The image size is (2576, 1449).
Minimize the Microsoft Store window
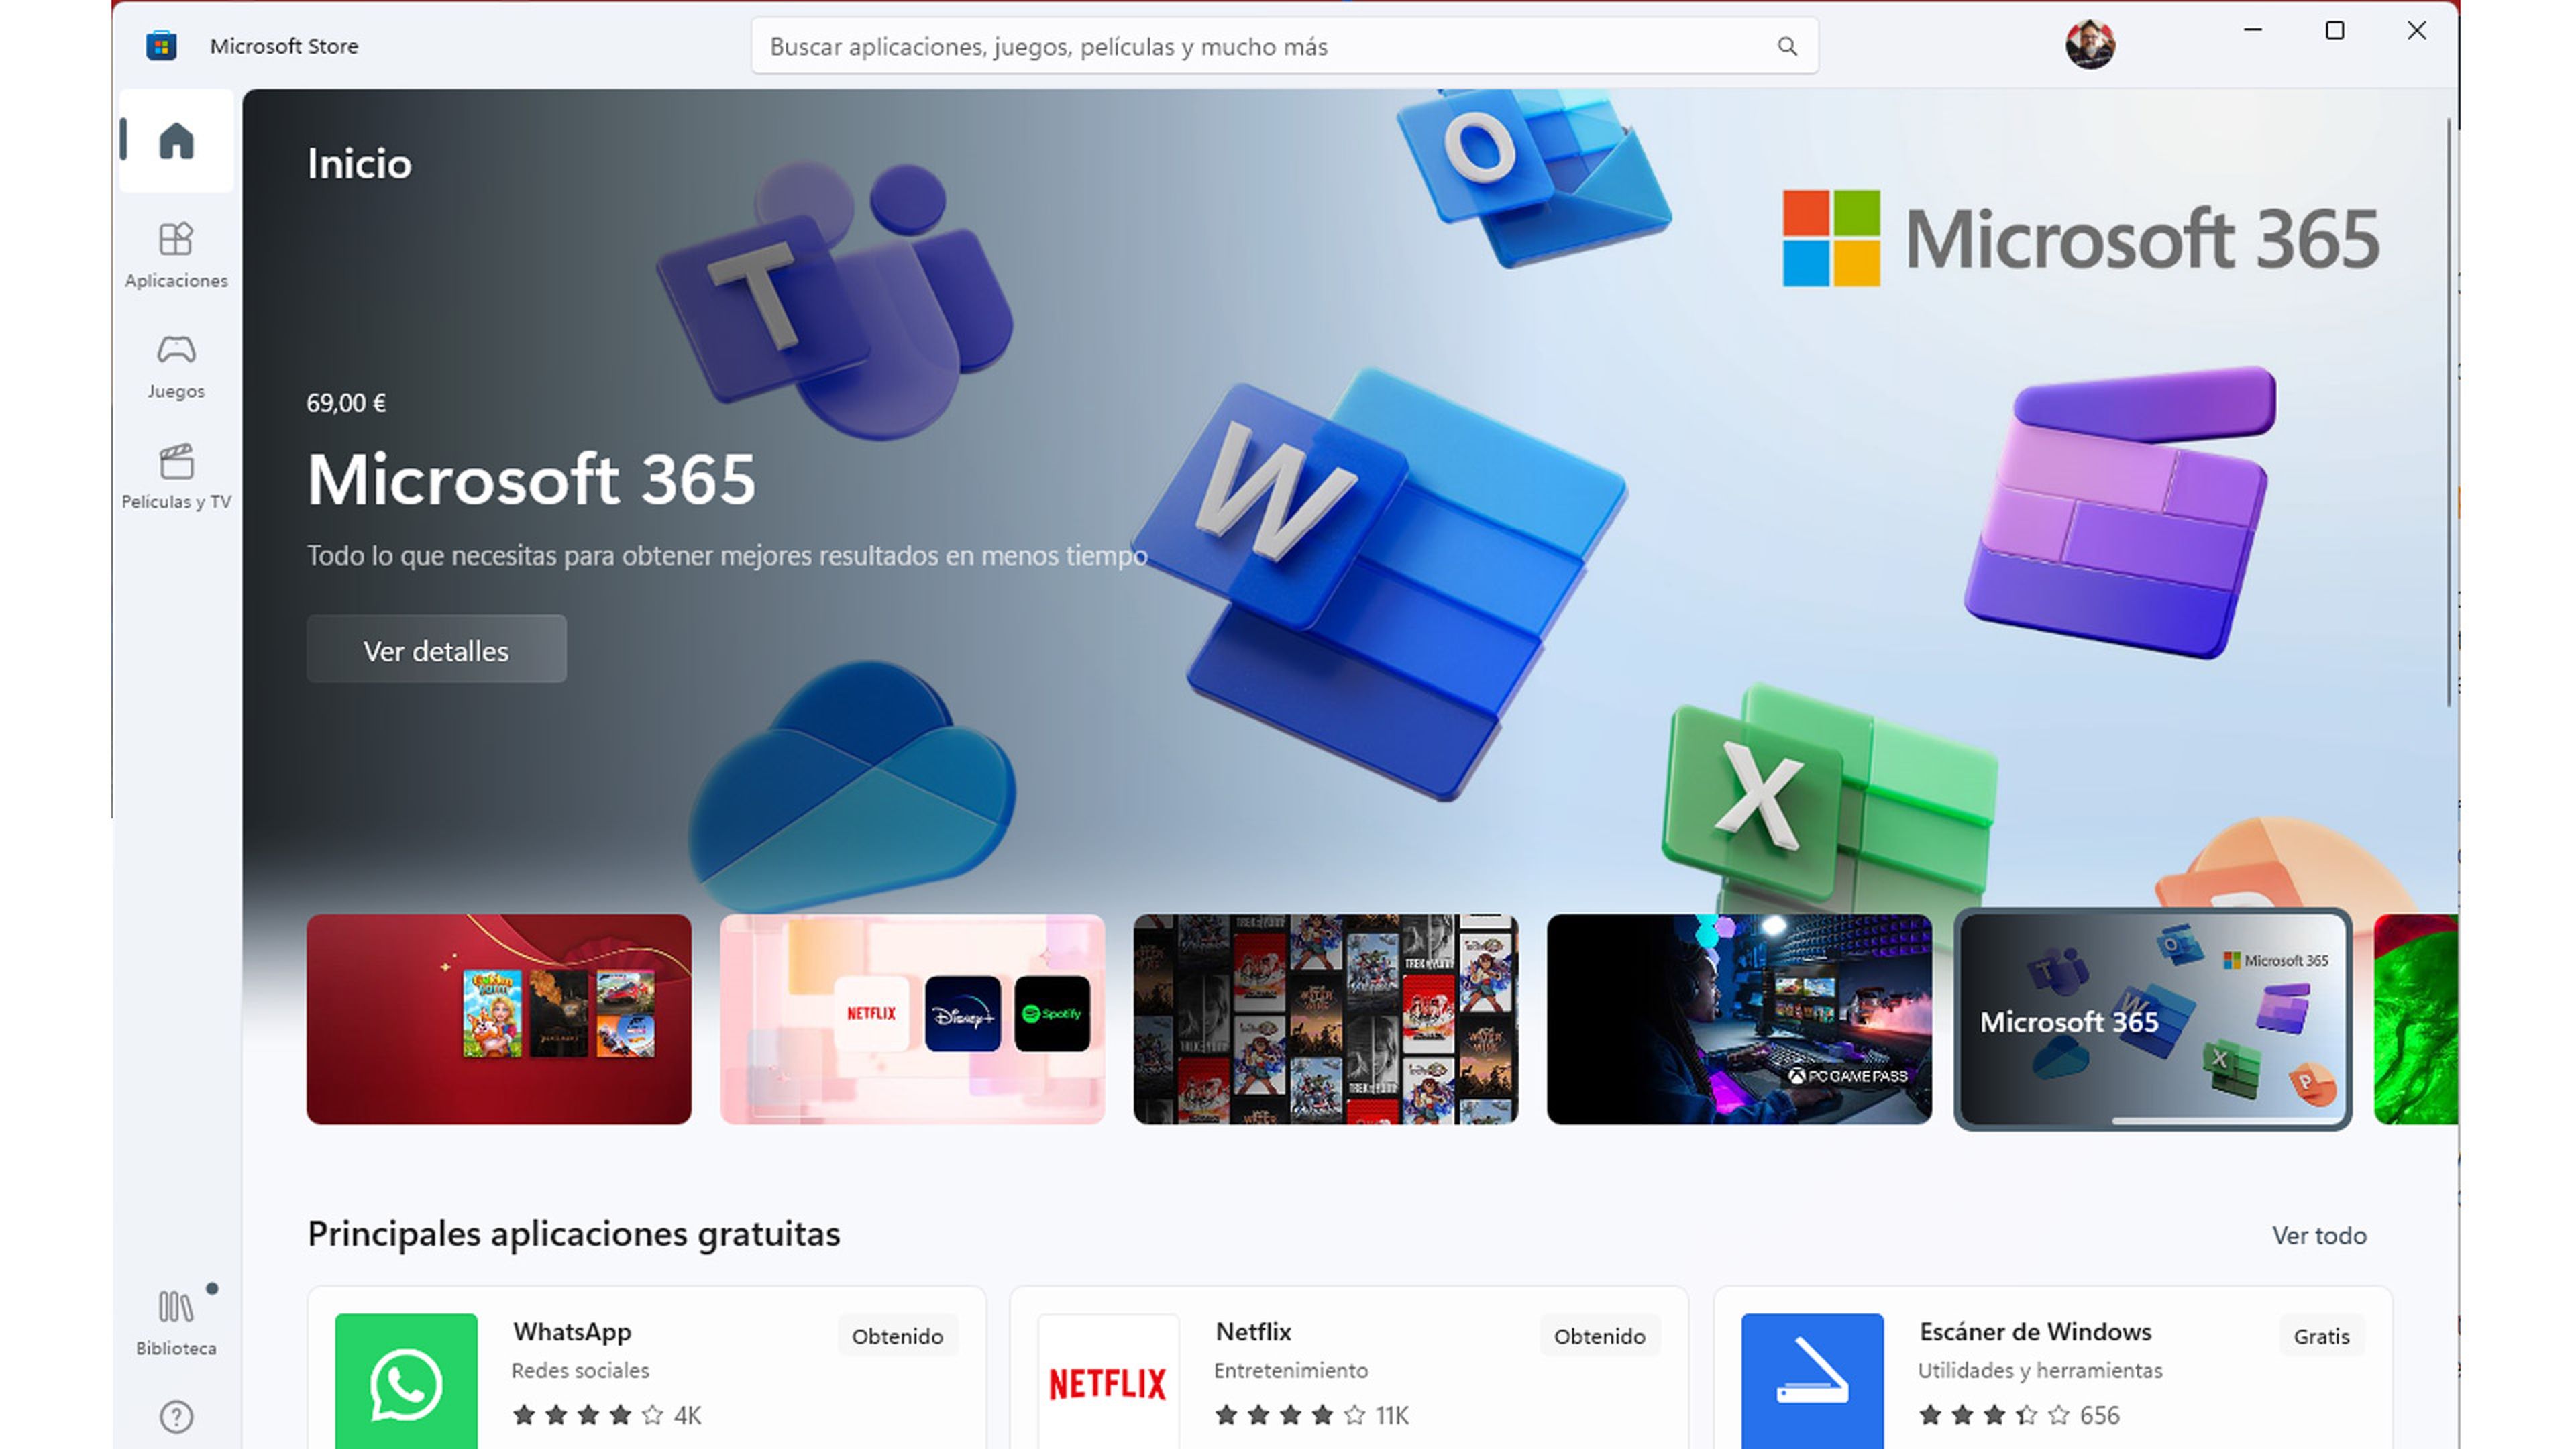(x=2253, y=30)
